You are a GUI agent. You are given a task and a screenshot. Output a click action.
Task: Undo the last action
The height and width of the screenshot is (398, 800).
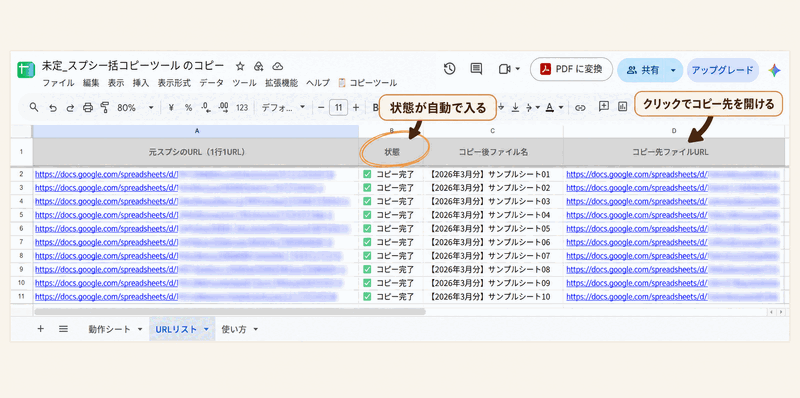(x=53, y=108)
